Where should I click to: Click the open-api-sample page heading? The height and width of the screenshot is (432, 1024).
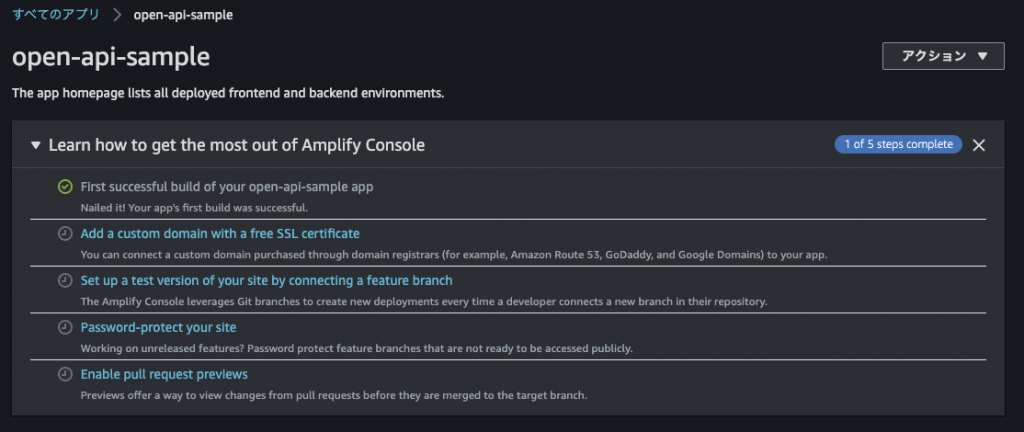tap(111, 57)
